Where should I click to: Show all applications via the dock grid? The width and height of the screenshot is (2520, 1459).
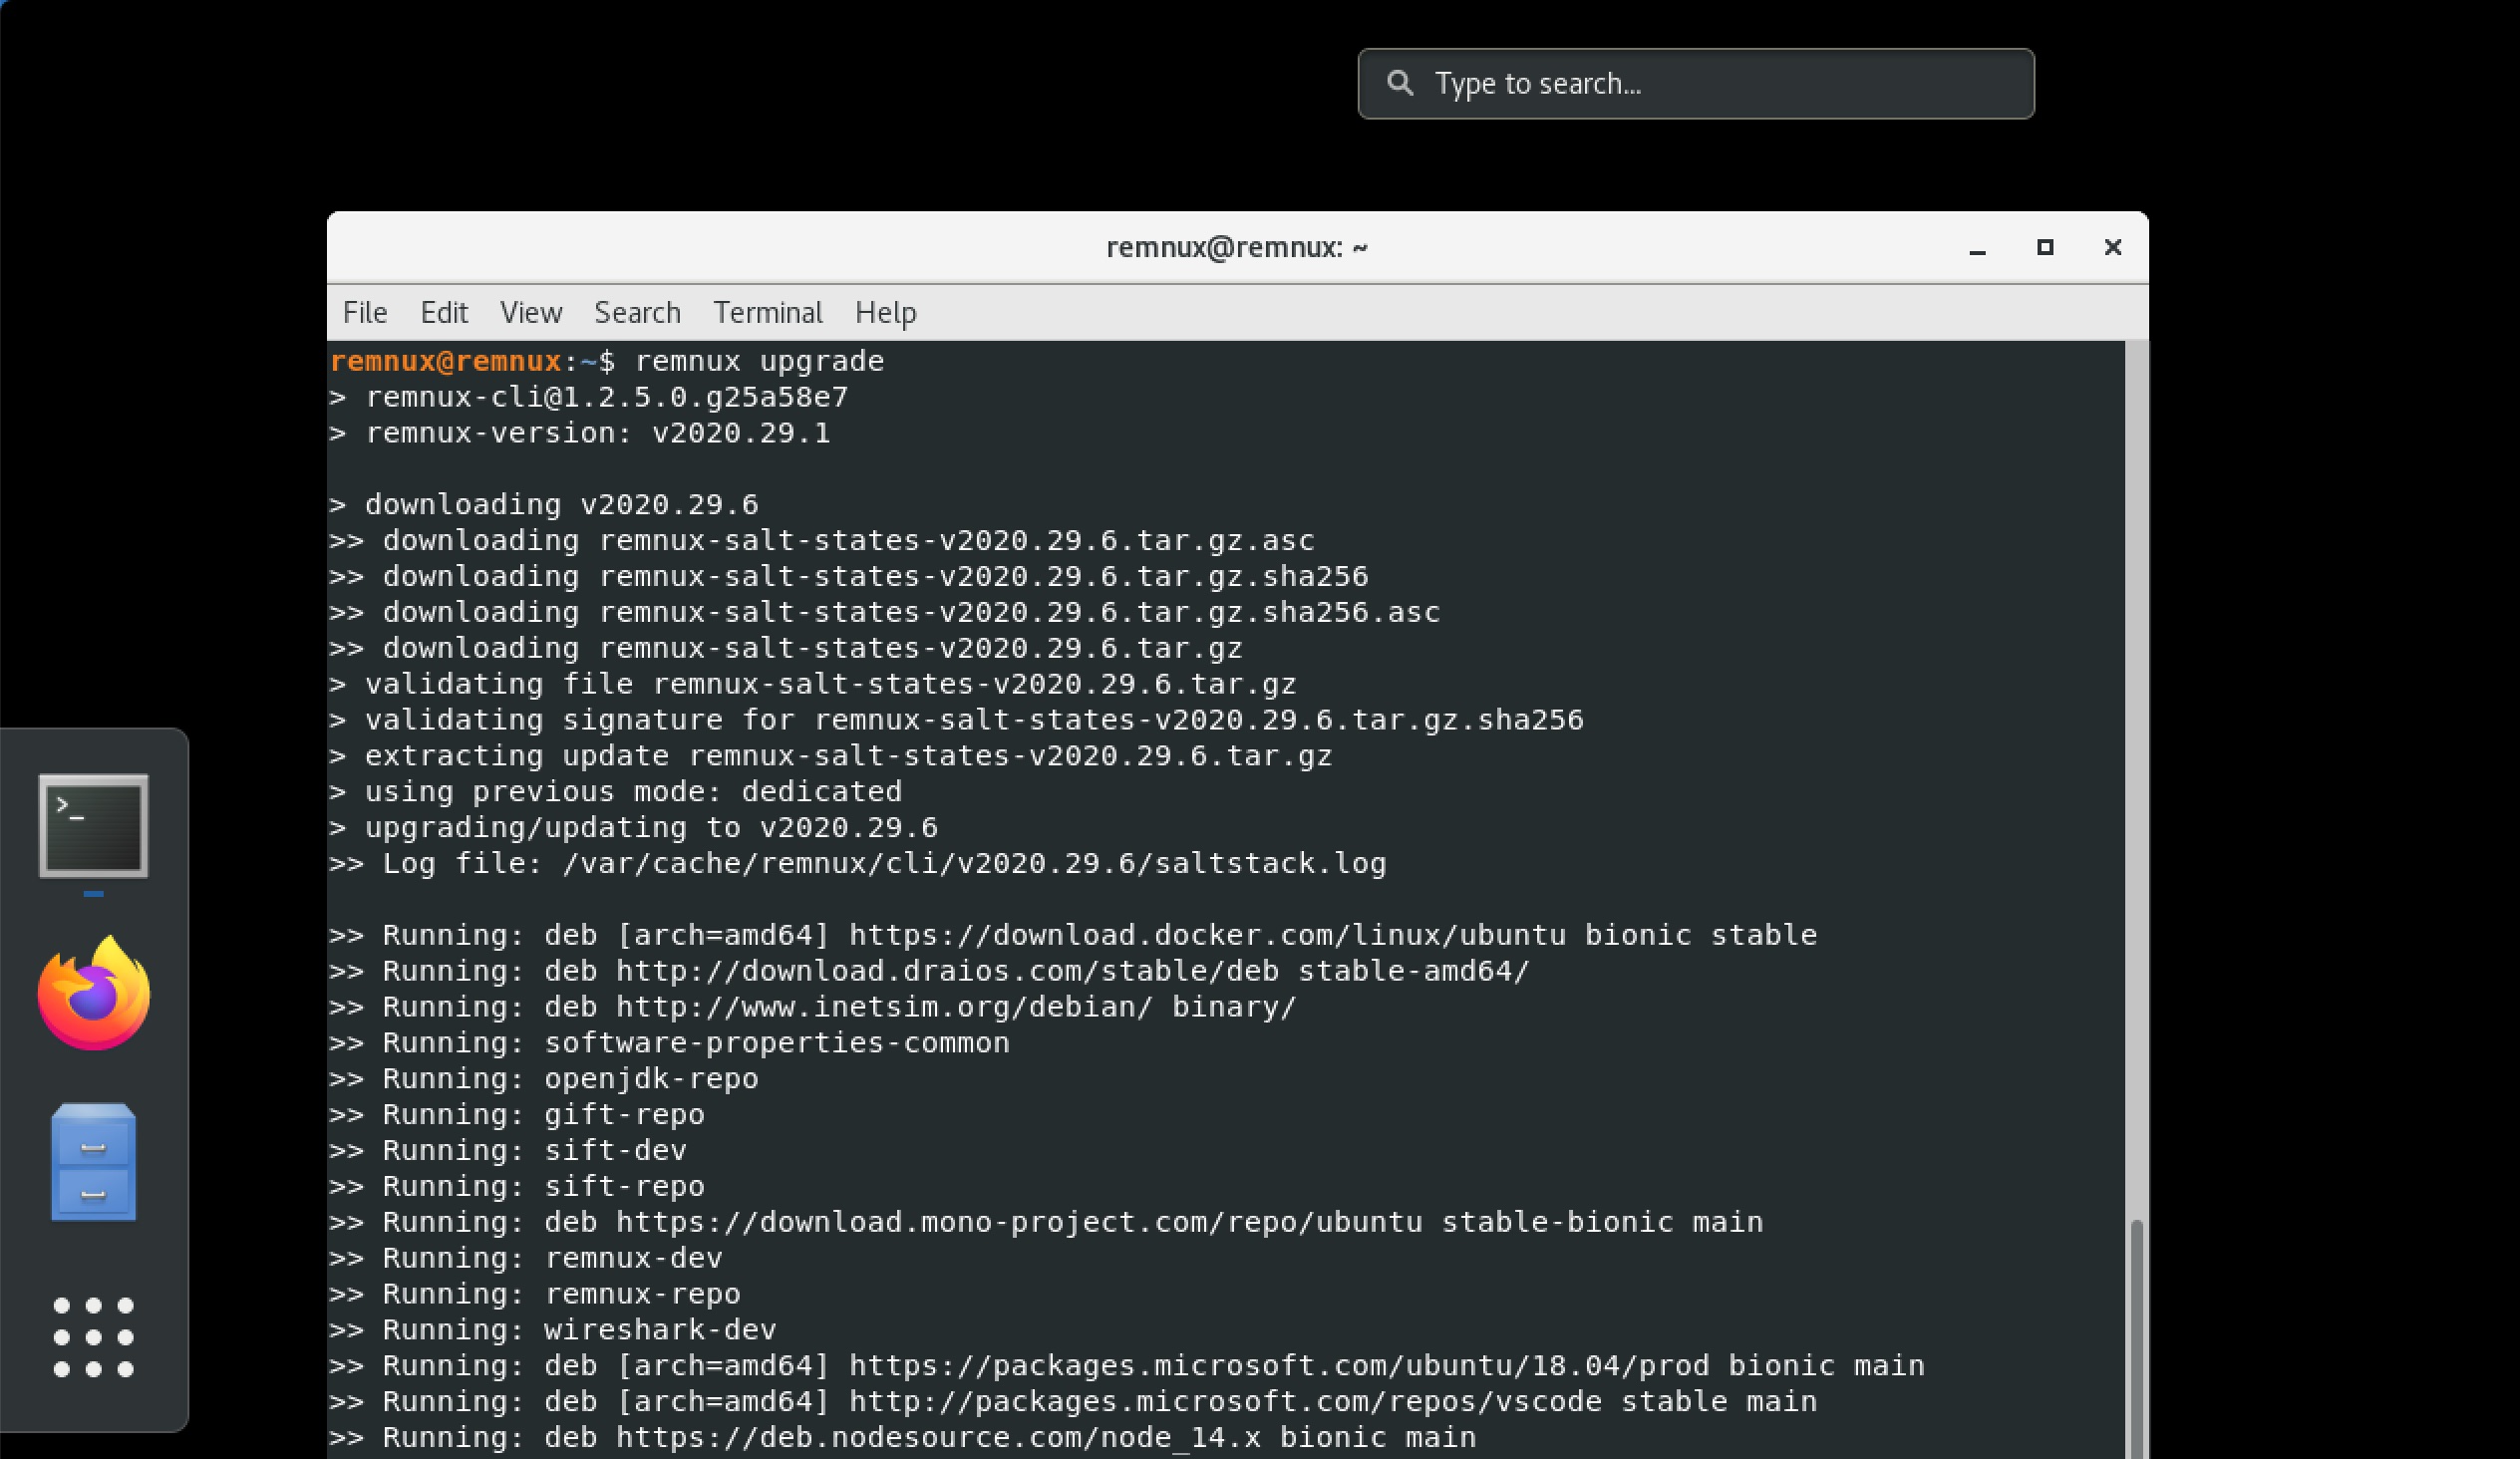point(93,1337)
